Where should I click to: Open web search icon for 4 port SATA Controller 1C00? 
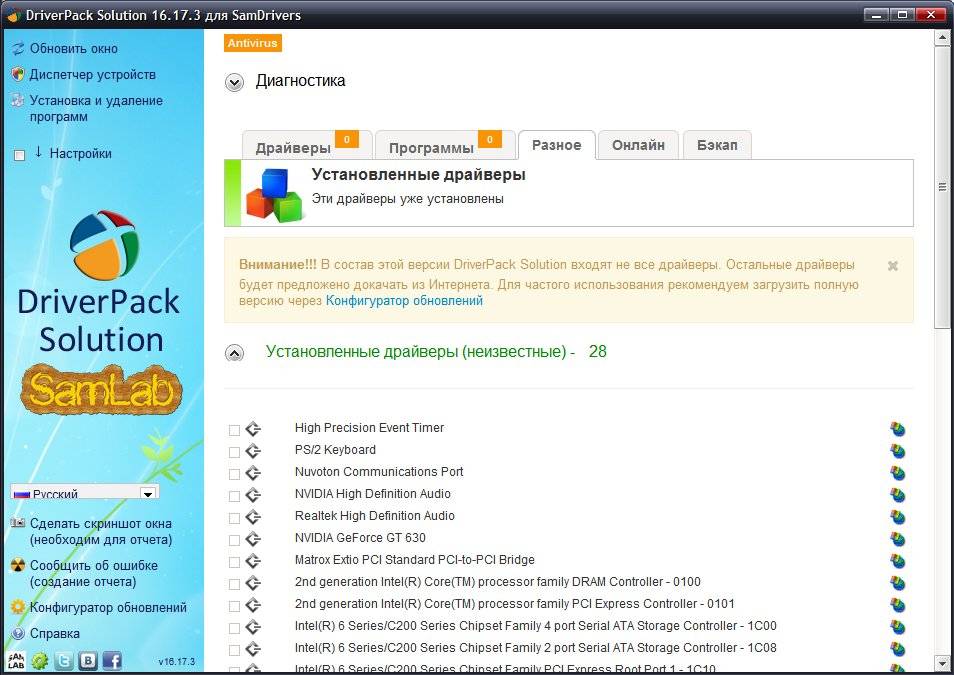click(897, 626)
